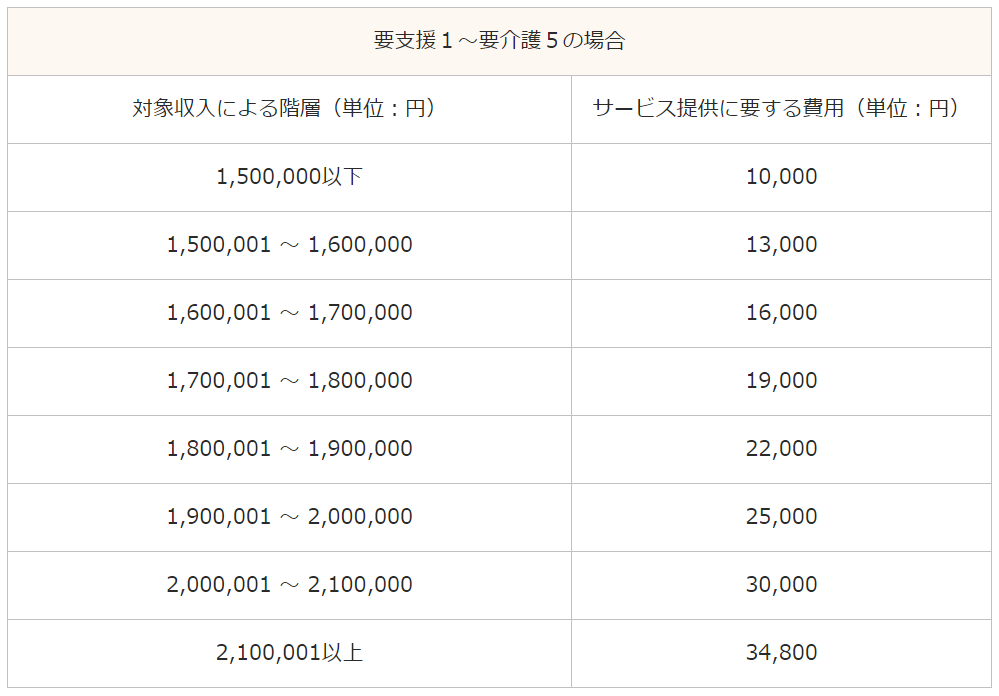Screen dimensions: 999x696
Task: Select the サービス提供に要する費用 column header
Action: (x=781, y=109)
